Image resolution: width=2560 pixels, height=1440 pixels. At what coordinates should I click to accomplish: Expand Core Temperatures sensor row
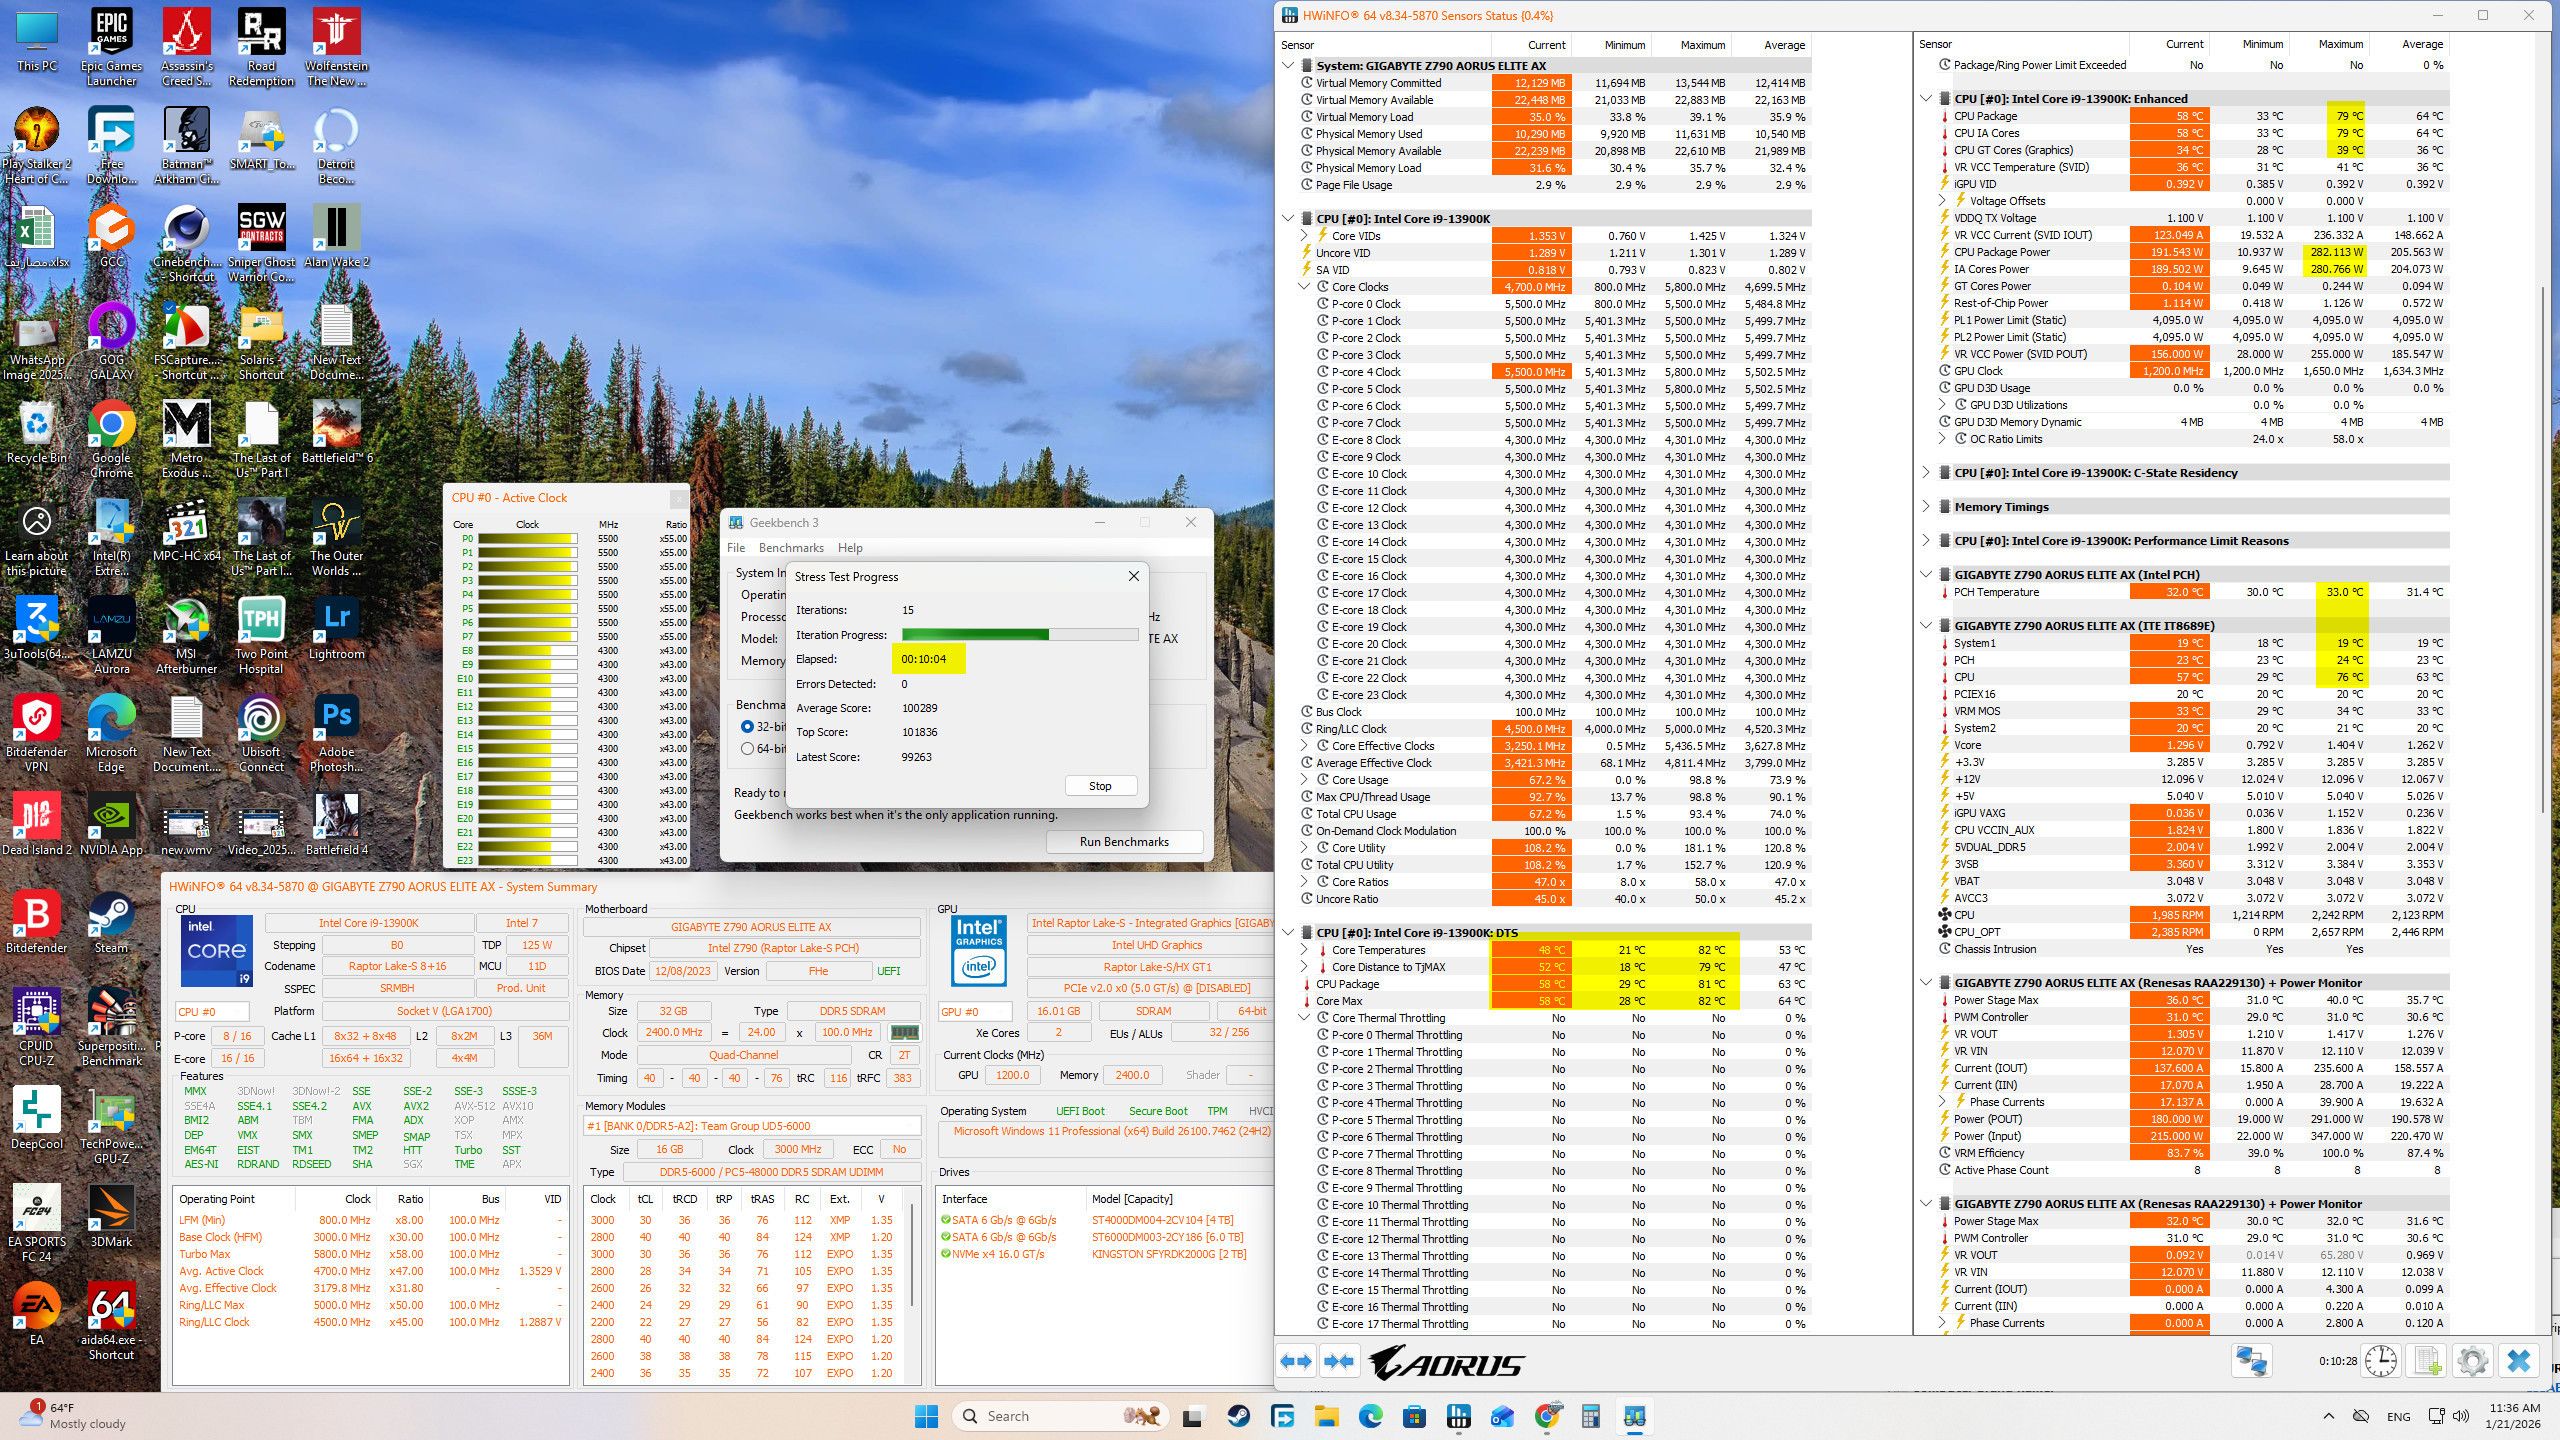click(x=1304, y=950)
